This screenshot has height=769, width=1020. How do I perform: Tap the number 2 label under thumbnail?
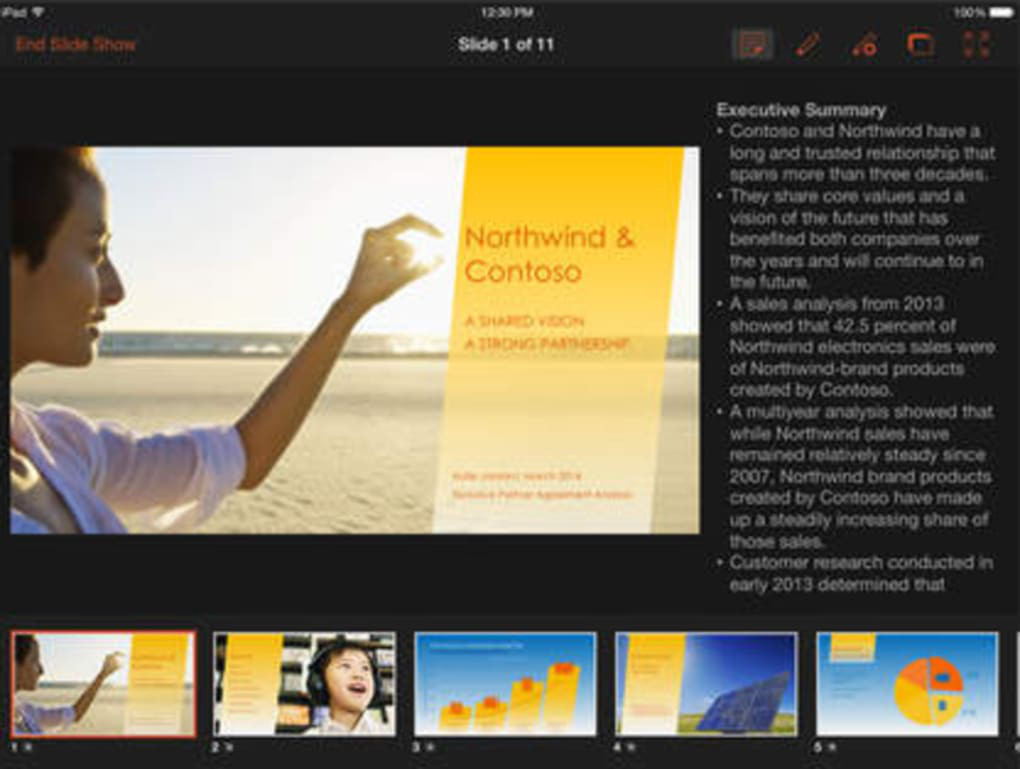(216, 748)
